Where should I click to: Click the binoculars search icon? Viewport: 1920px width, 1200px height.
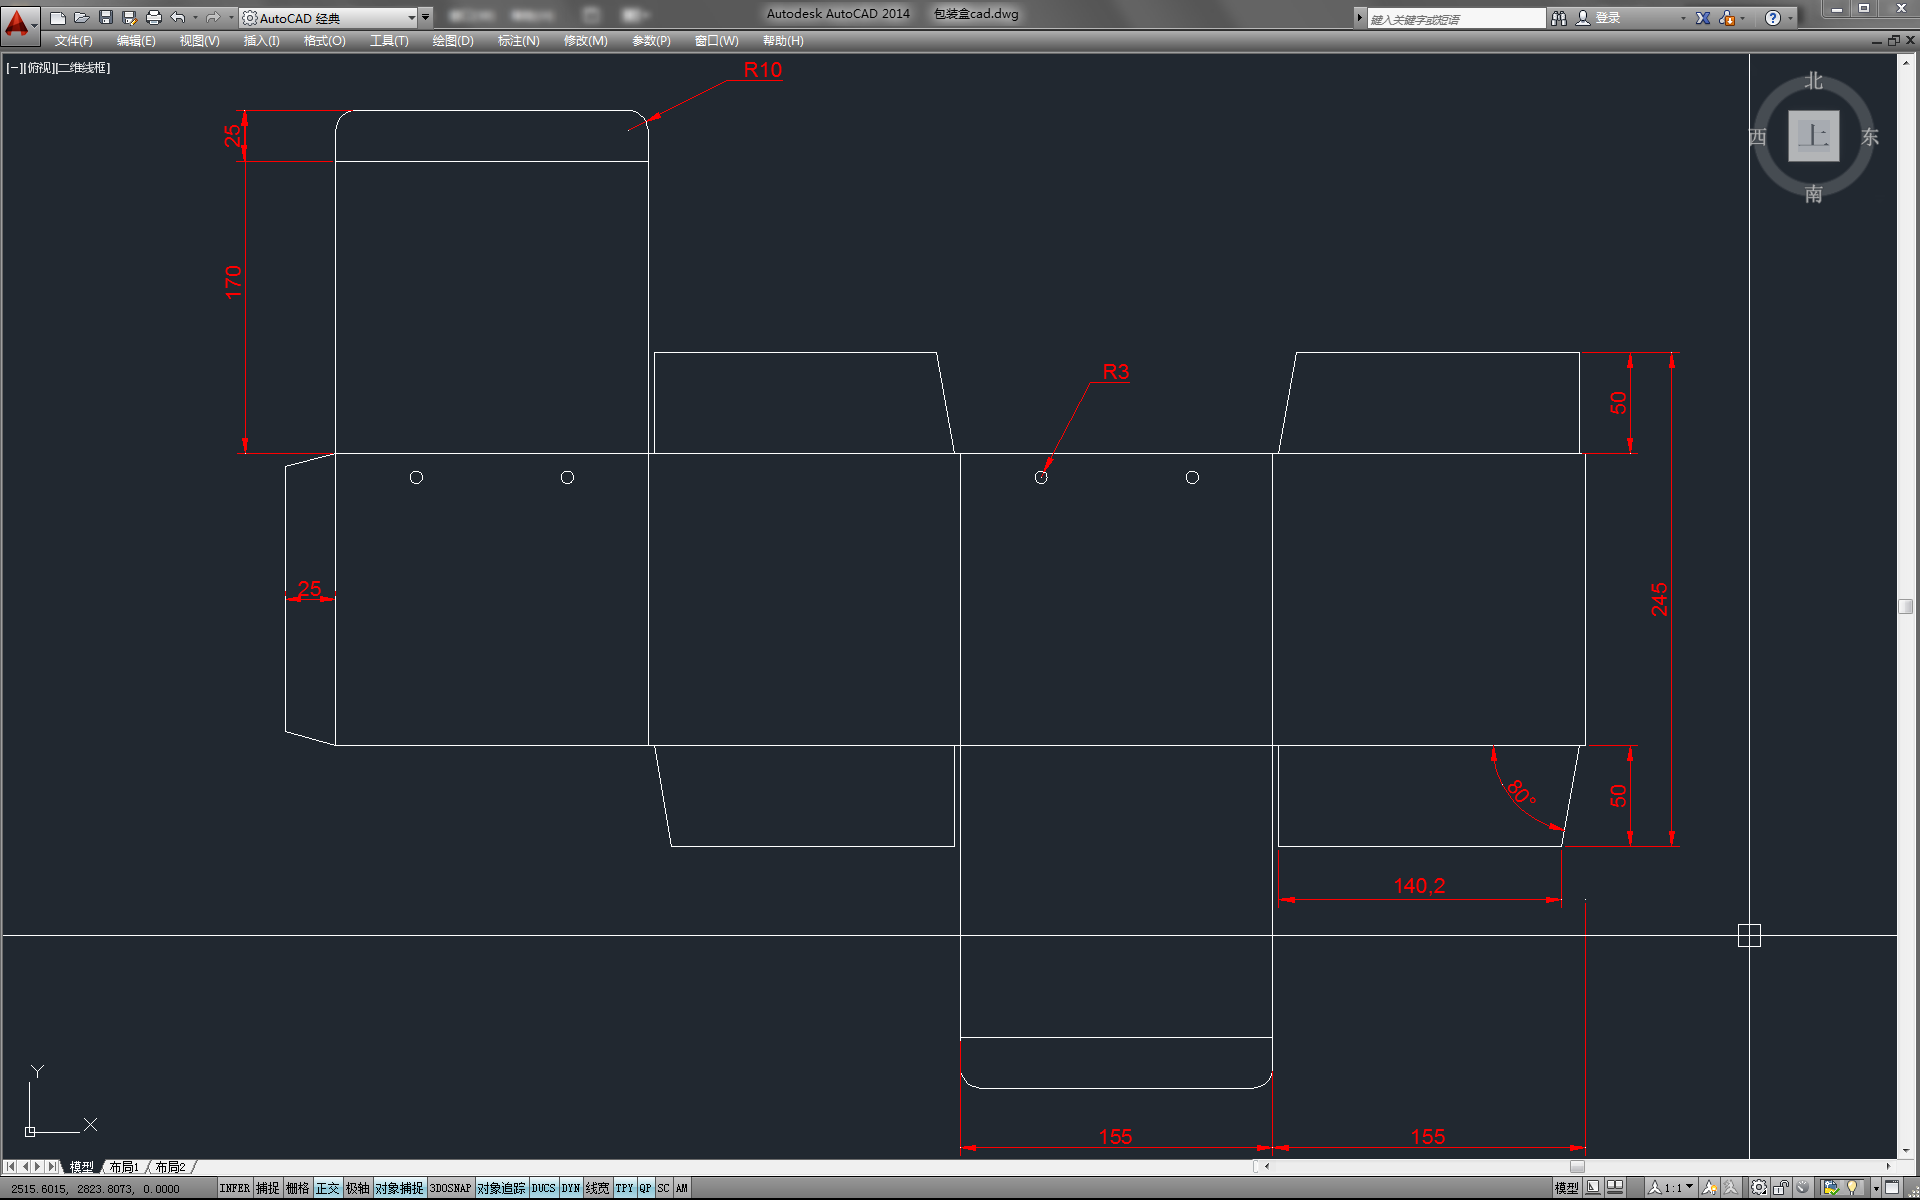(1558, 18)
